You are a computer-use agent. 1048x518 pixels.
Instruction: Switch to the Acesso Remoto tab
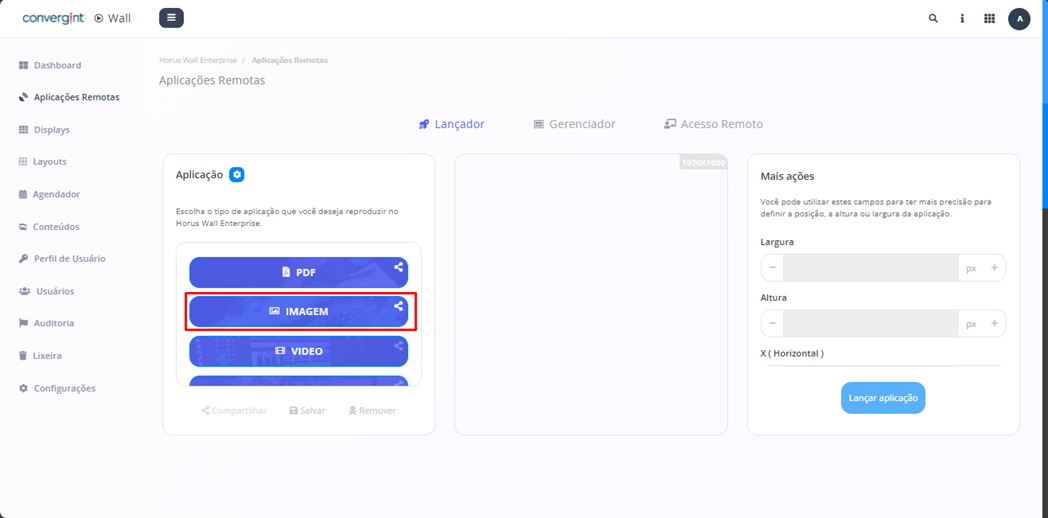click(713, 124)
